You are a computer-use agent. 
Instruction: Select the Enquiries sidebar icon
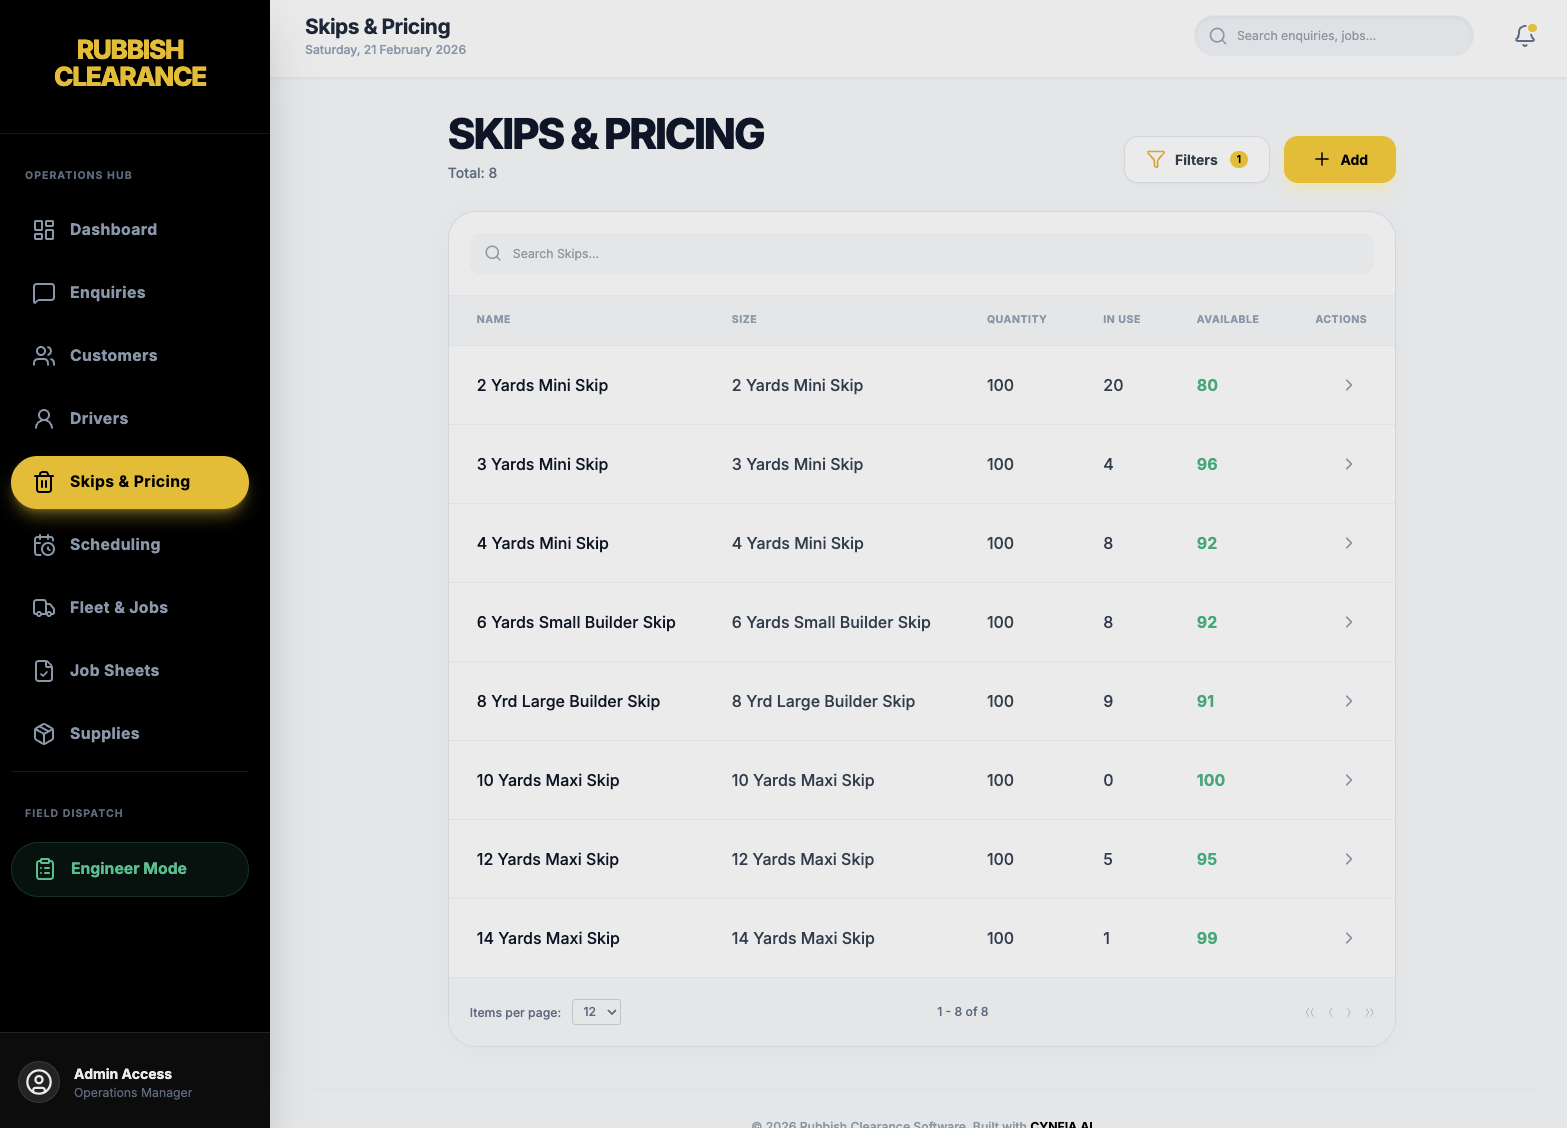tap(43, 292)
